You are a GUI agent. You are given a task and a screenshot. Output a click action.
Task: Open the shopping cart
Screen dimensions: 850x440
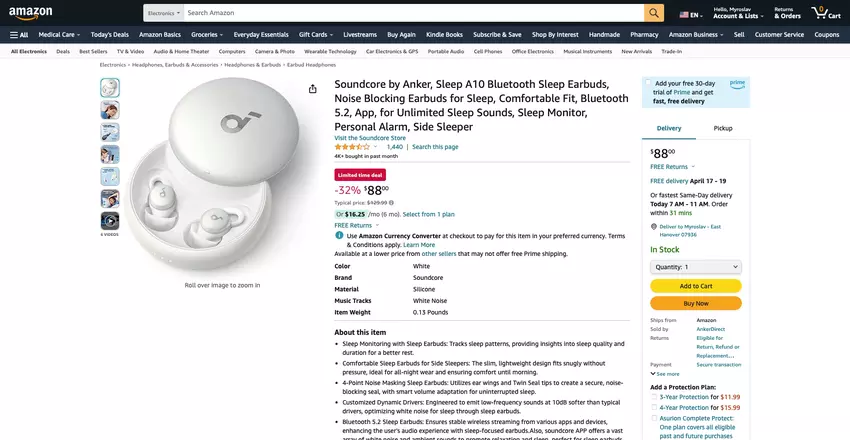click(x=826, y=13)
